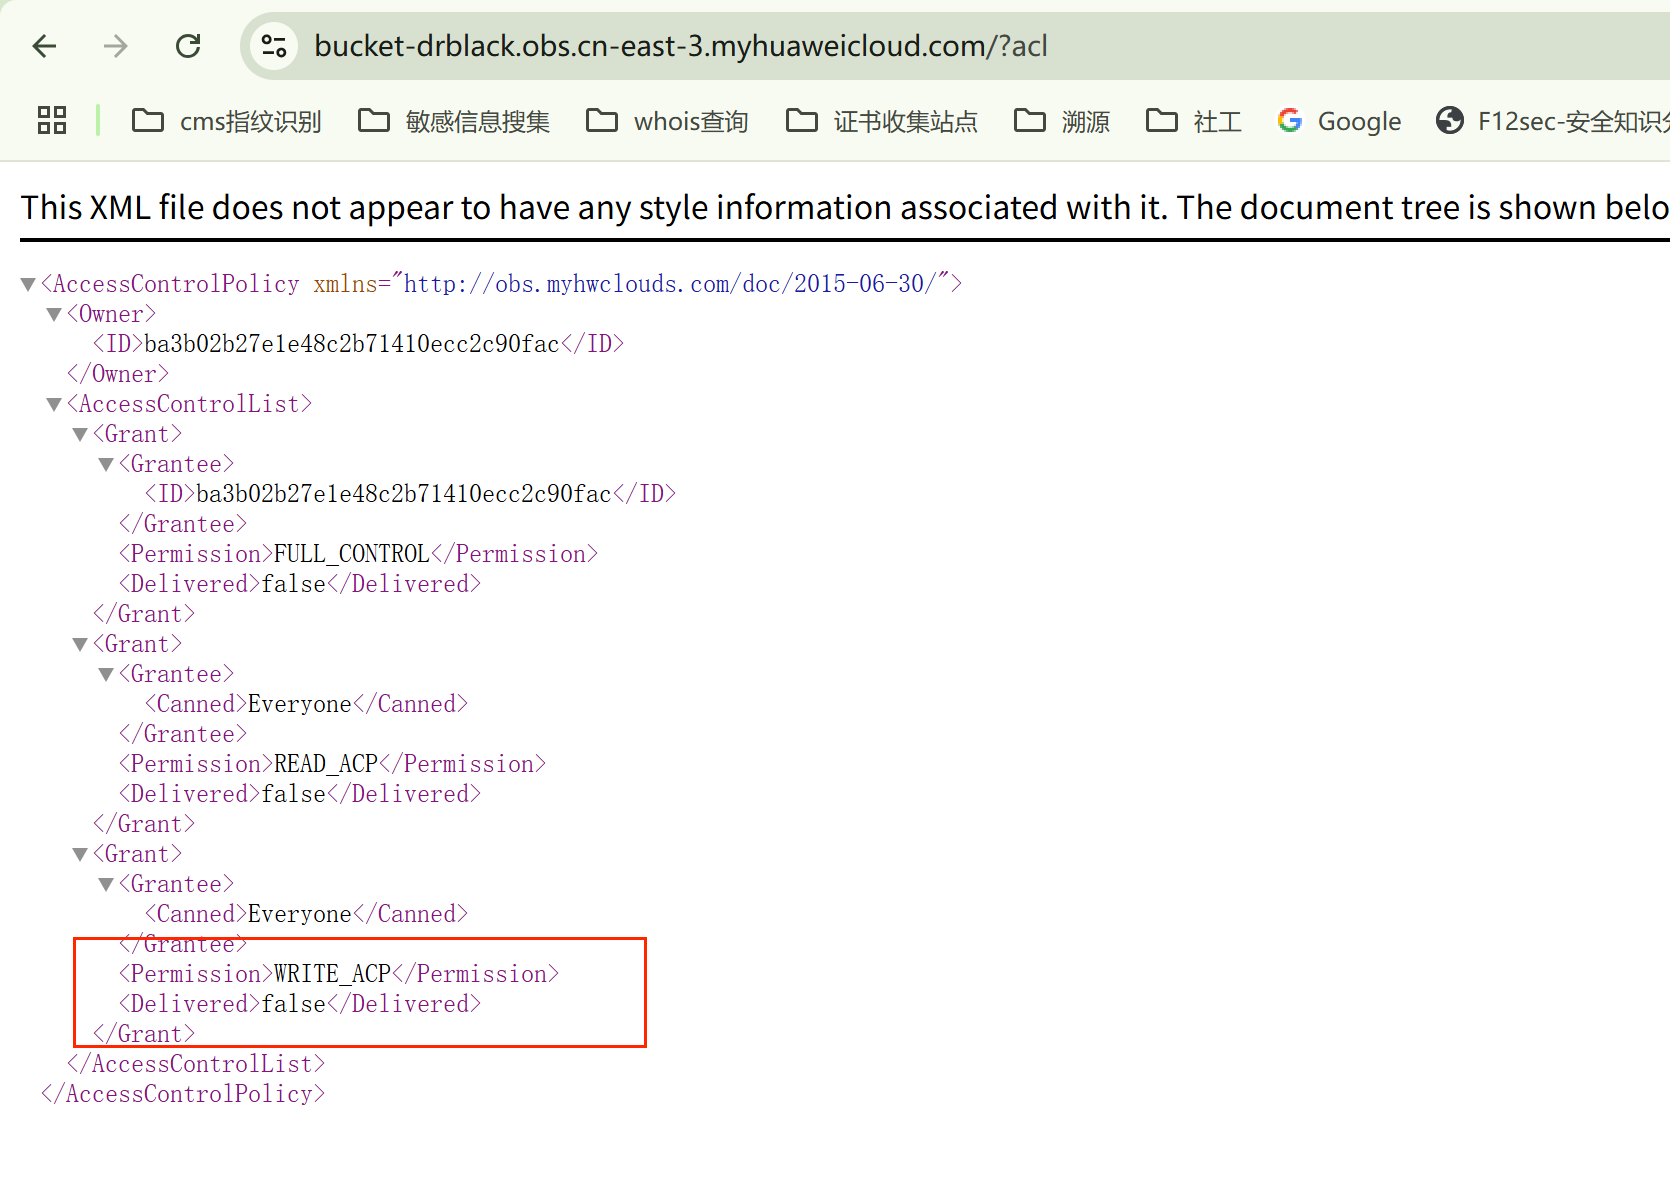Click Everyone in the second Grant

click(x=300, y=704)
